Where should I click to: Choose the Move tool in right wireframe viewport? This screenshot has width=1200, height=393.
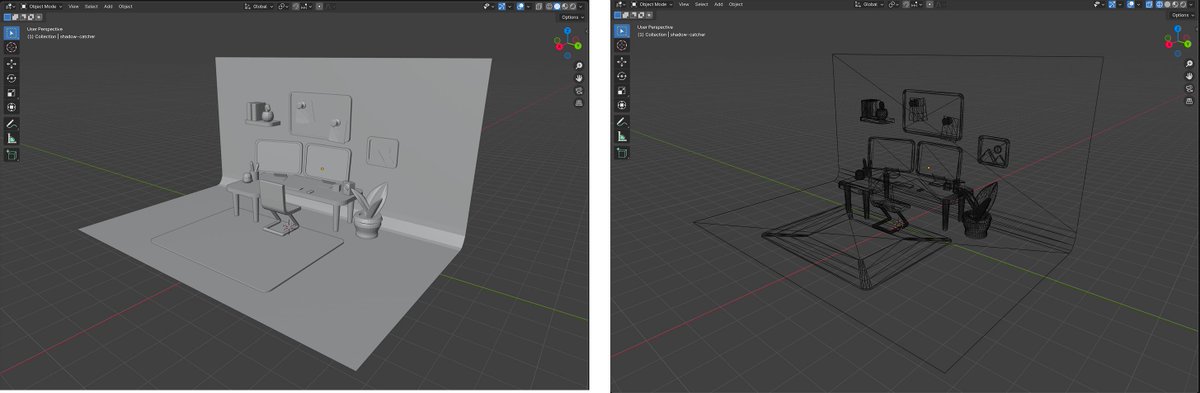point(622,62)
